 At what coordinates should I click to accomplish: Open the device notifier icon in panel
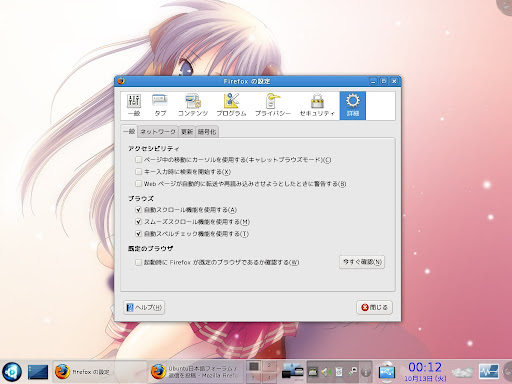tap(293, 371)
